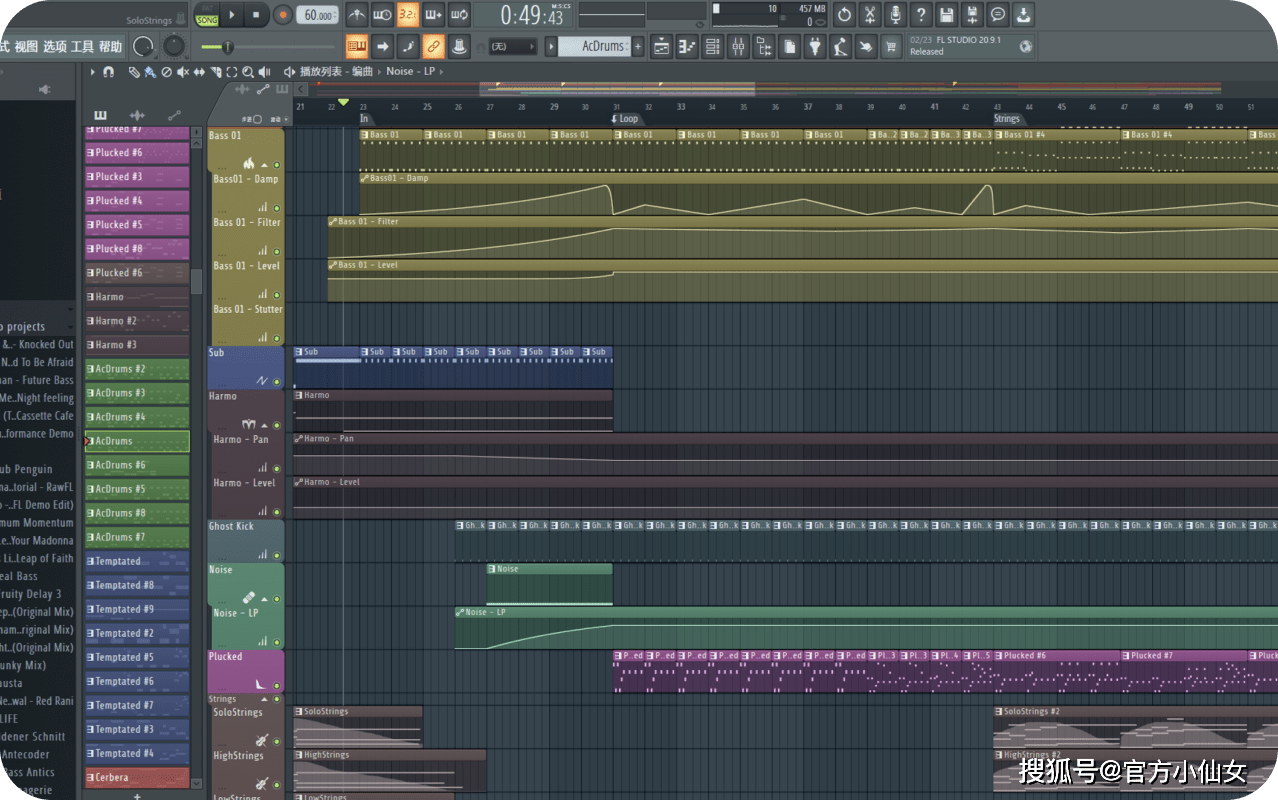1278x800 pixels.
Task: Toggle note/clip grouping link icon
Action: click(433, 46)
